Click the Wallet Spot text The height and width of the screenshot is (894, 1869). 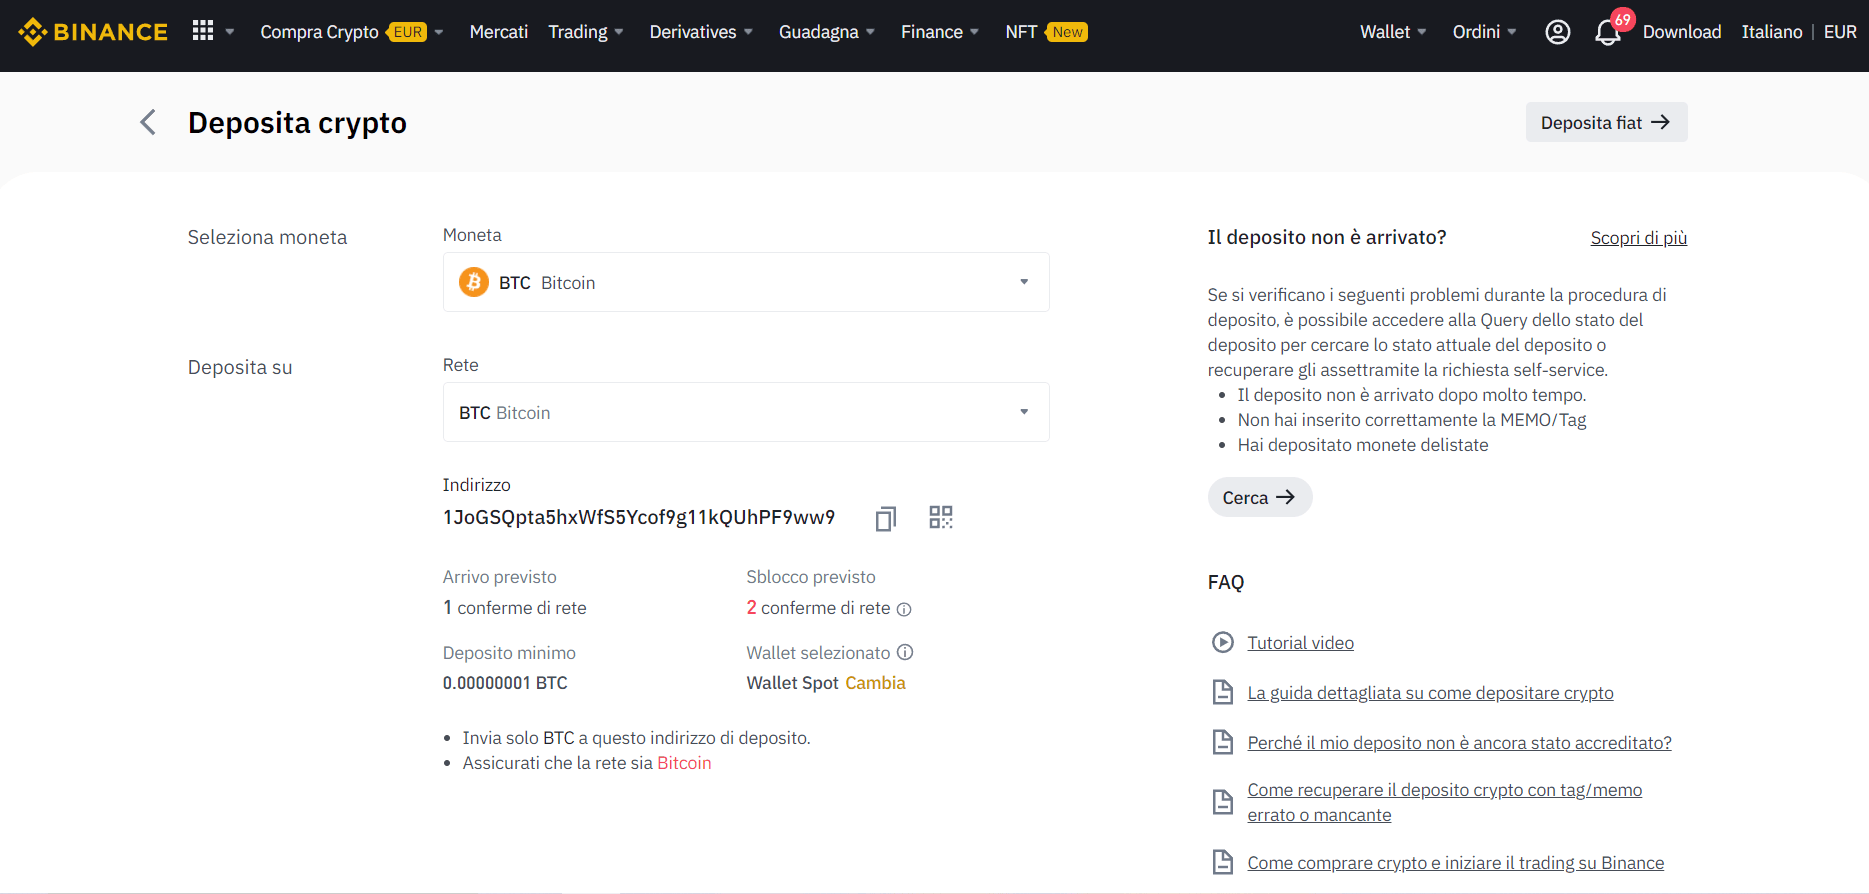click(792, 683)
